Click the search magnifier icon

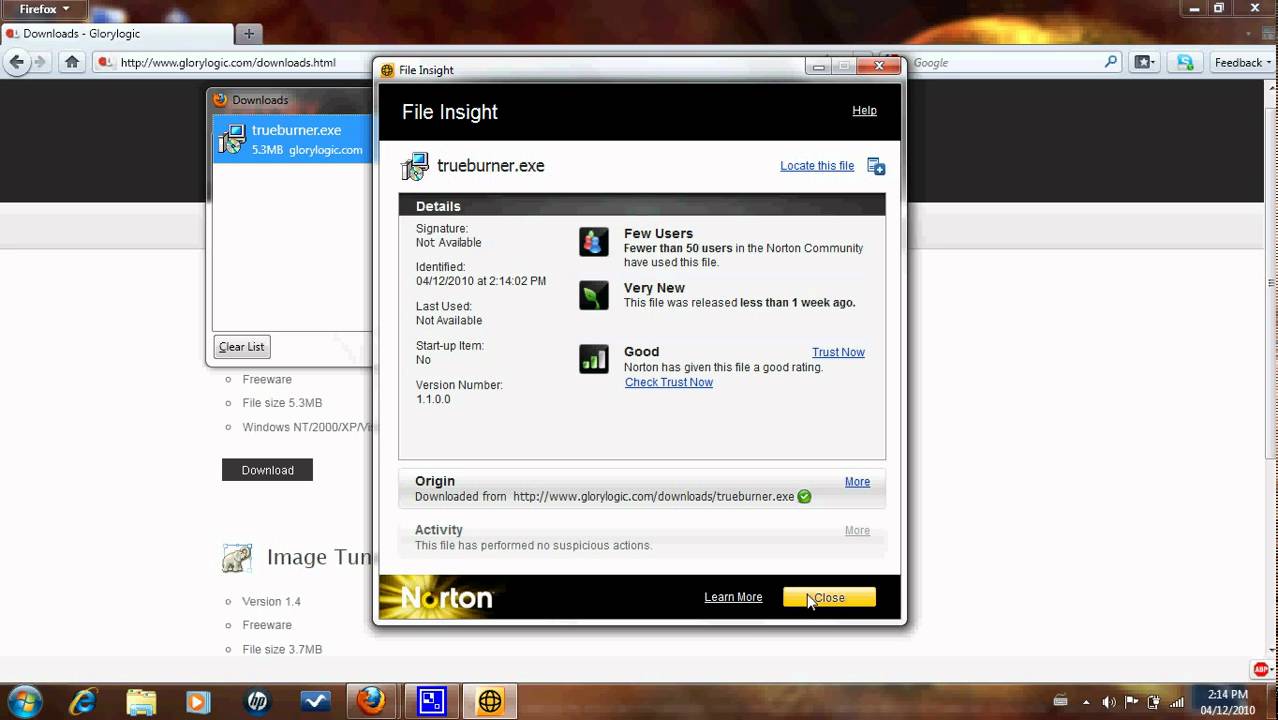coord(1111,62)
